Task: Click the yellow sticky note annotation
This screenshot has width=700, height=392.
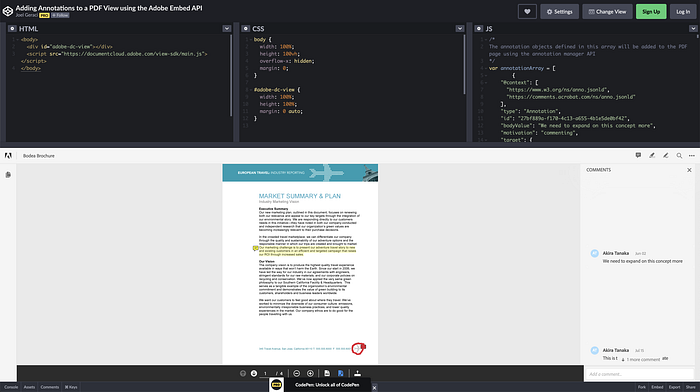Action: [255, 248]
